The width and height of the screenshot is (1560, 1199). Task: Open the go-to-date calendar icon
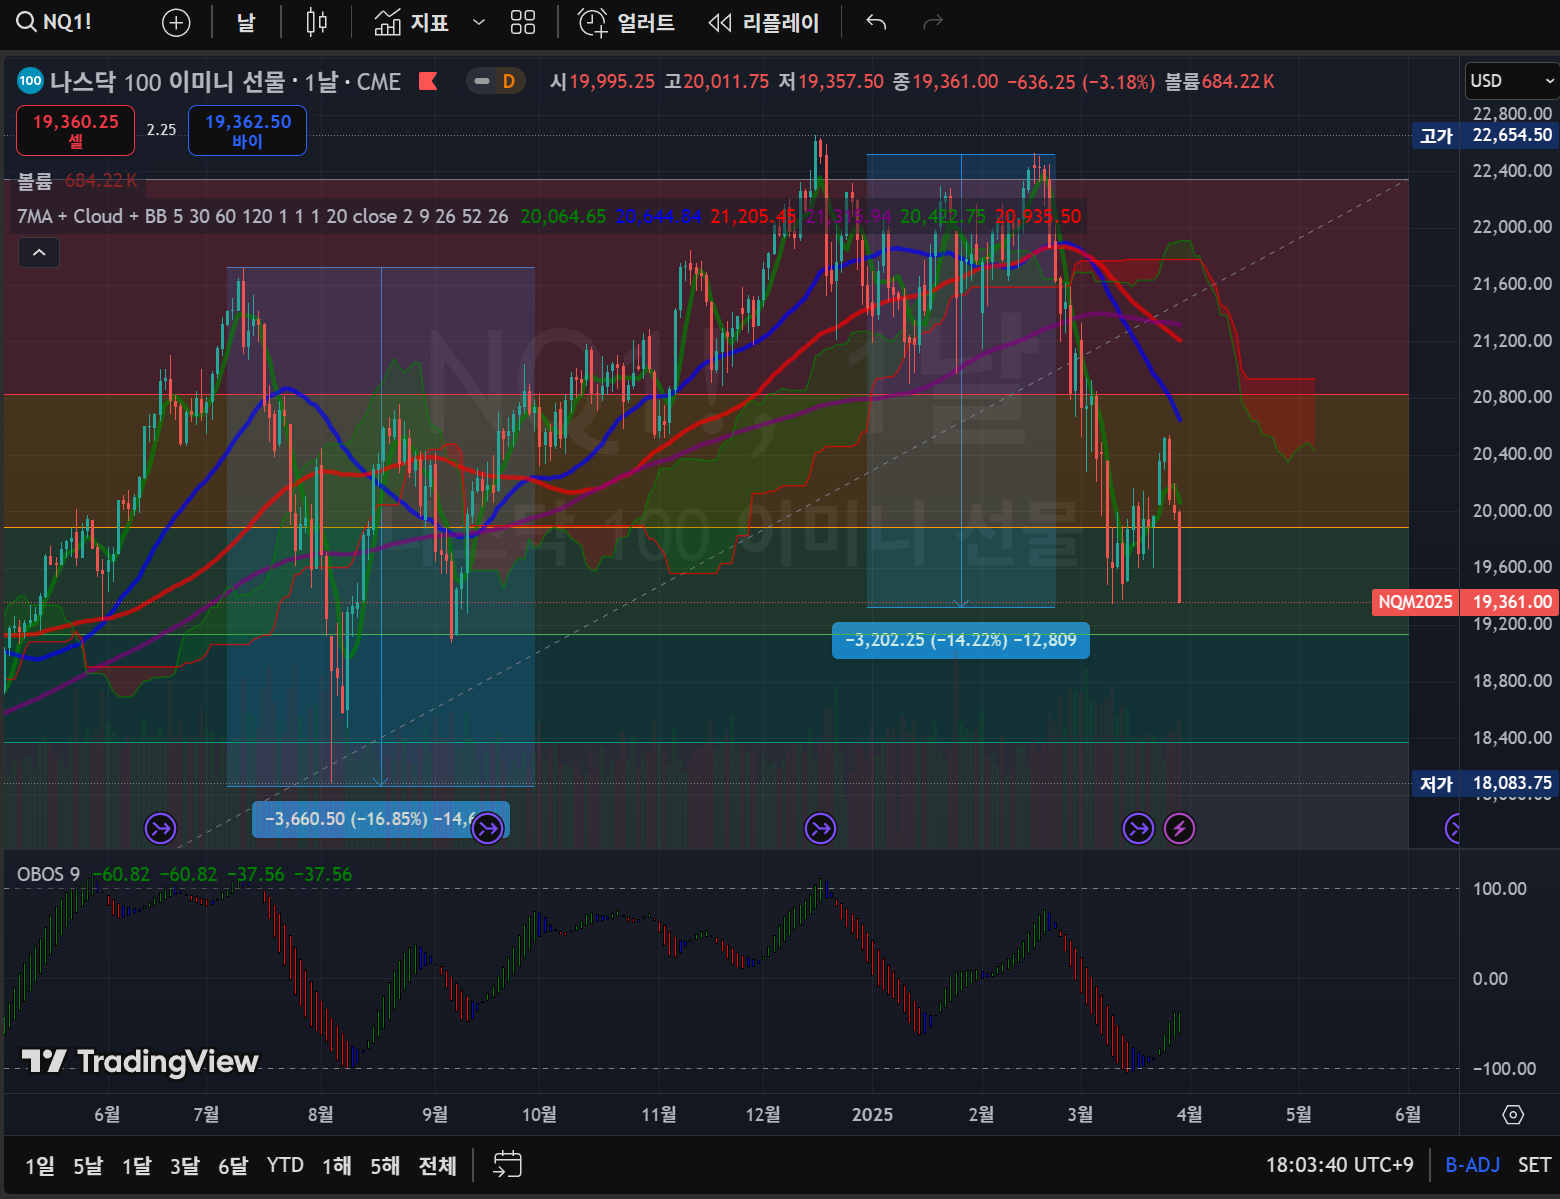tap(508, 1164)
